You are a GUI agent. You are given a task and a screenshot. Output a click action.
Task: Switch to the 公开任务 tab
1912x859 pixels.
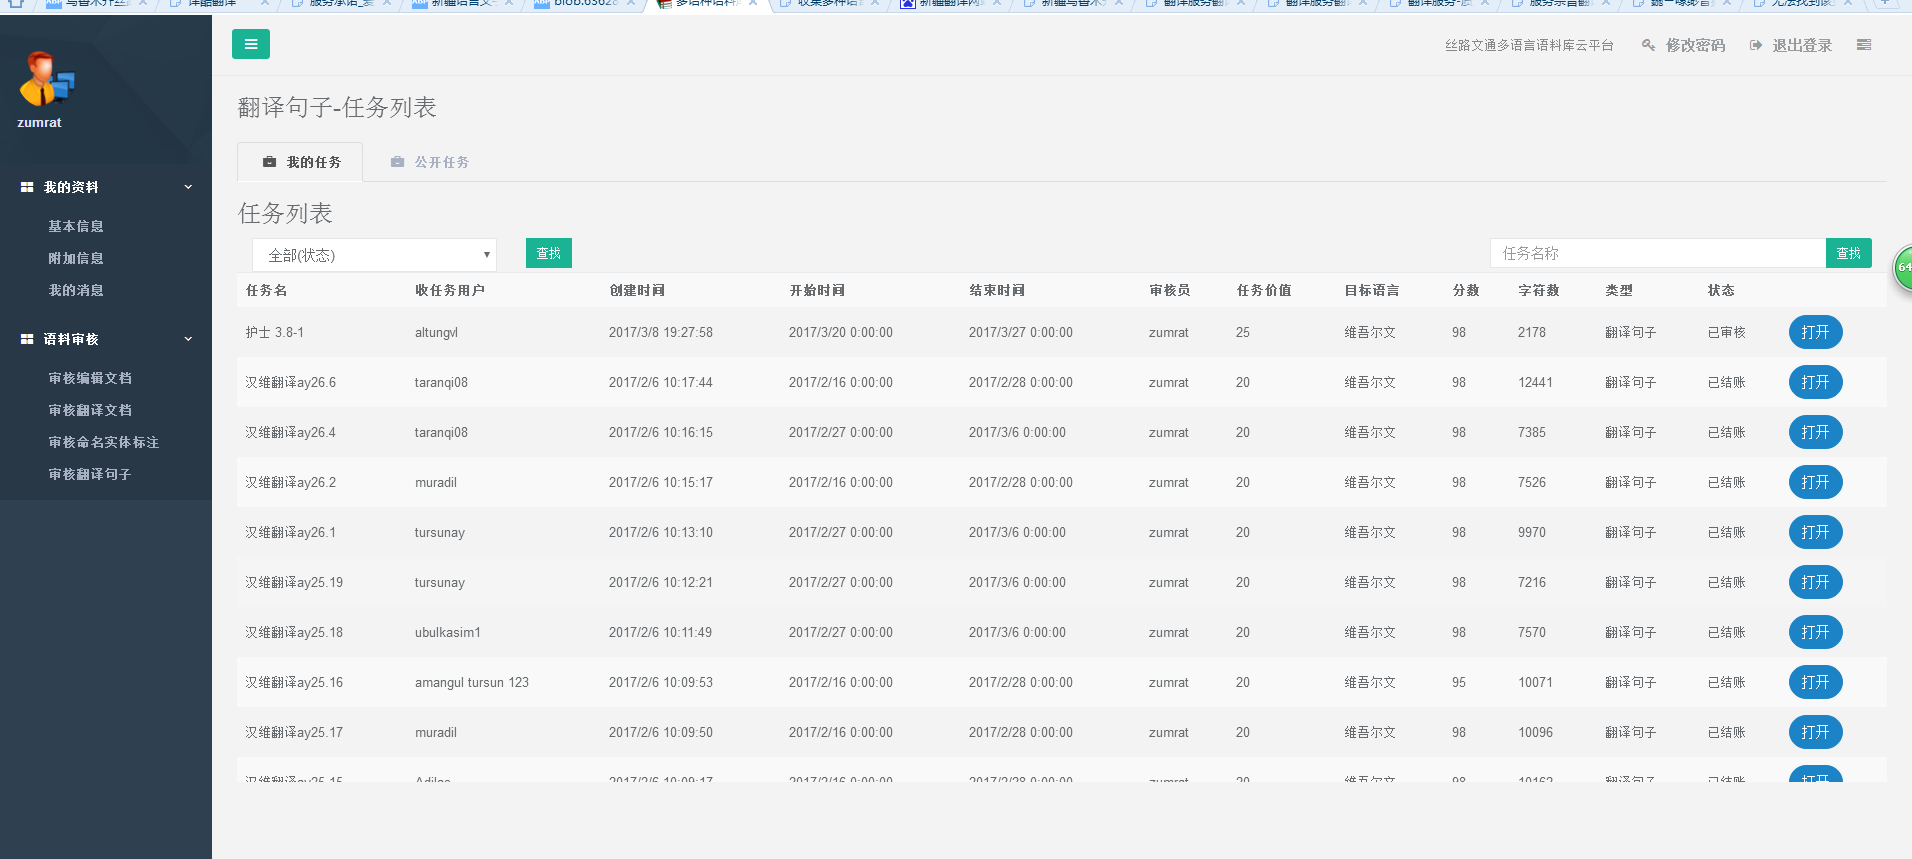coord(430,162)
